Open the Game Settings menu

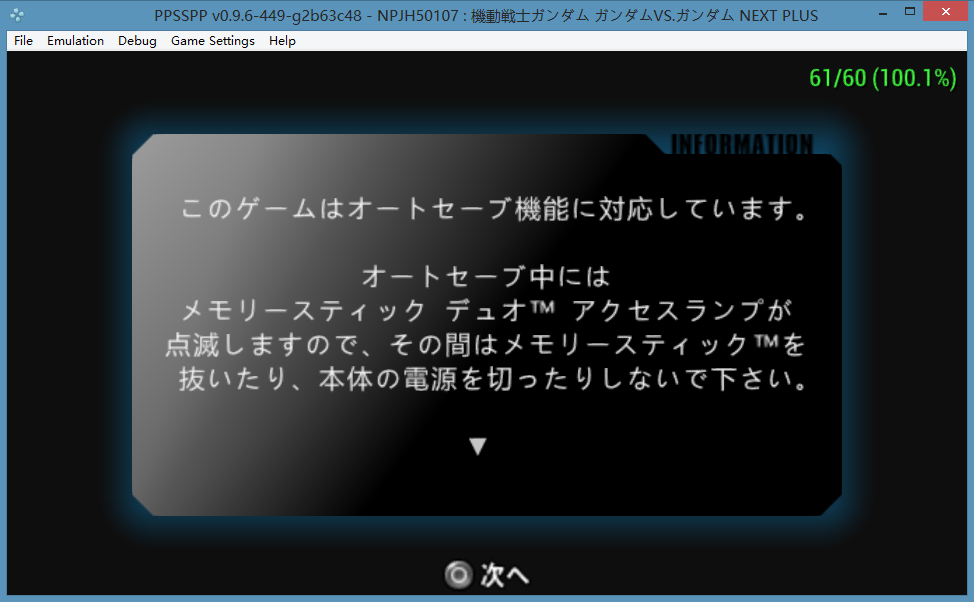(x=212, y=41)
